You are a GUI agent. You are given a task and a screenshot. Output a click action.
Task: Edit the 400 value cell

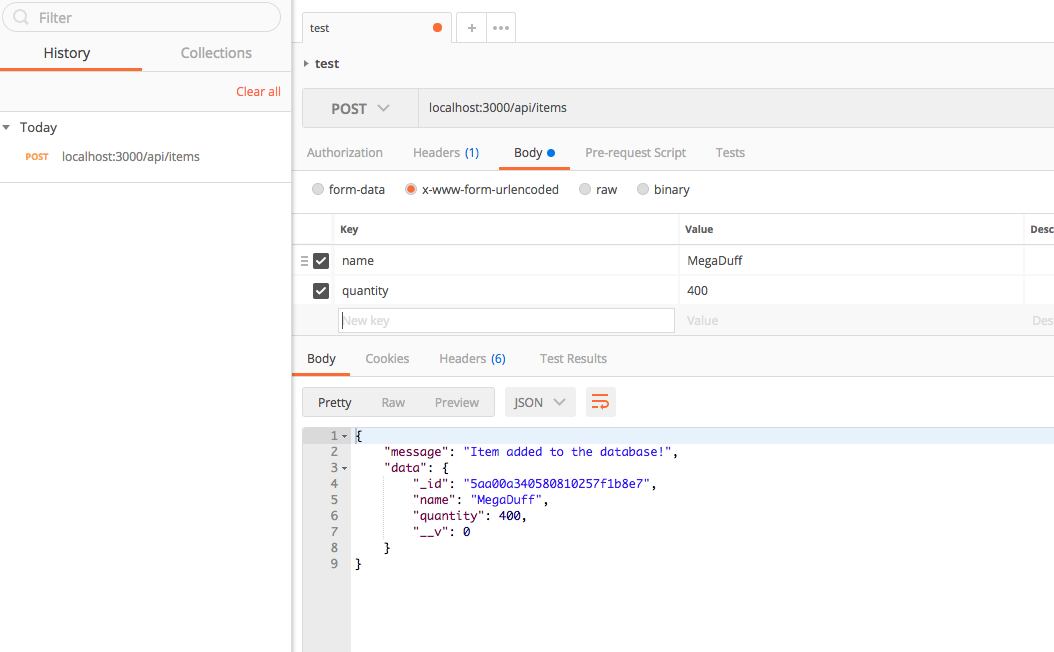[x=851, y=290]
